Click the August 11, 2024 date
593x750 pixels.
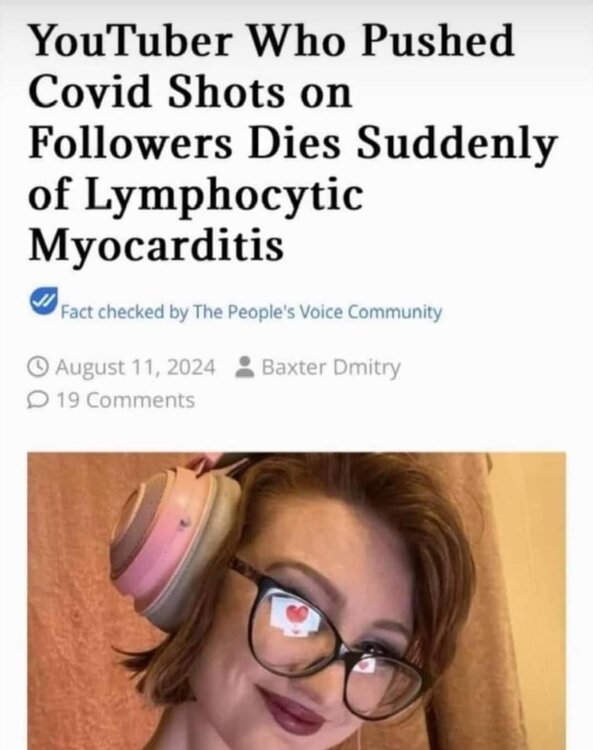click(x=136, y=367)
